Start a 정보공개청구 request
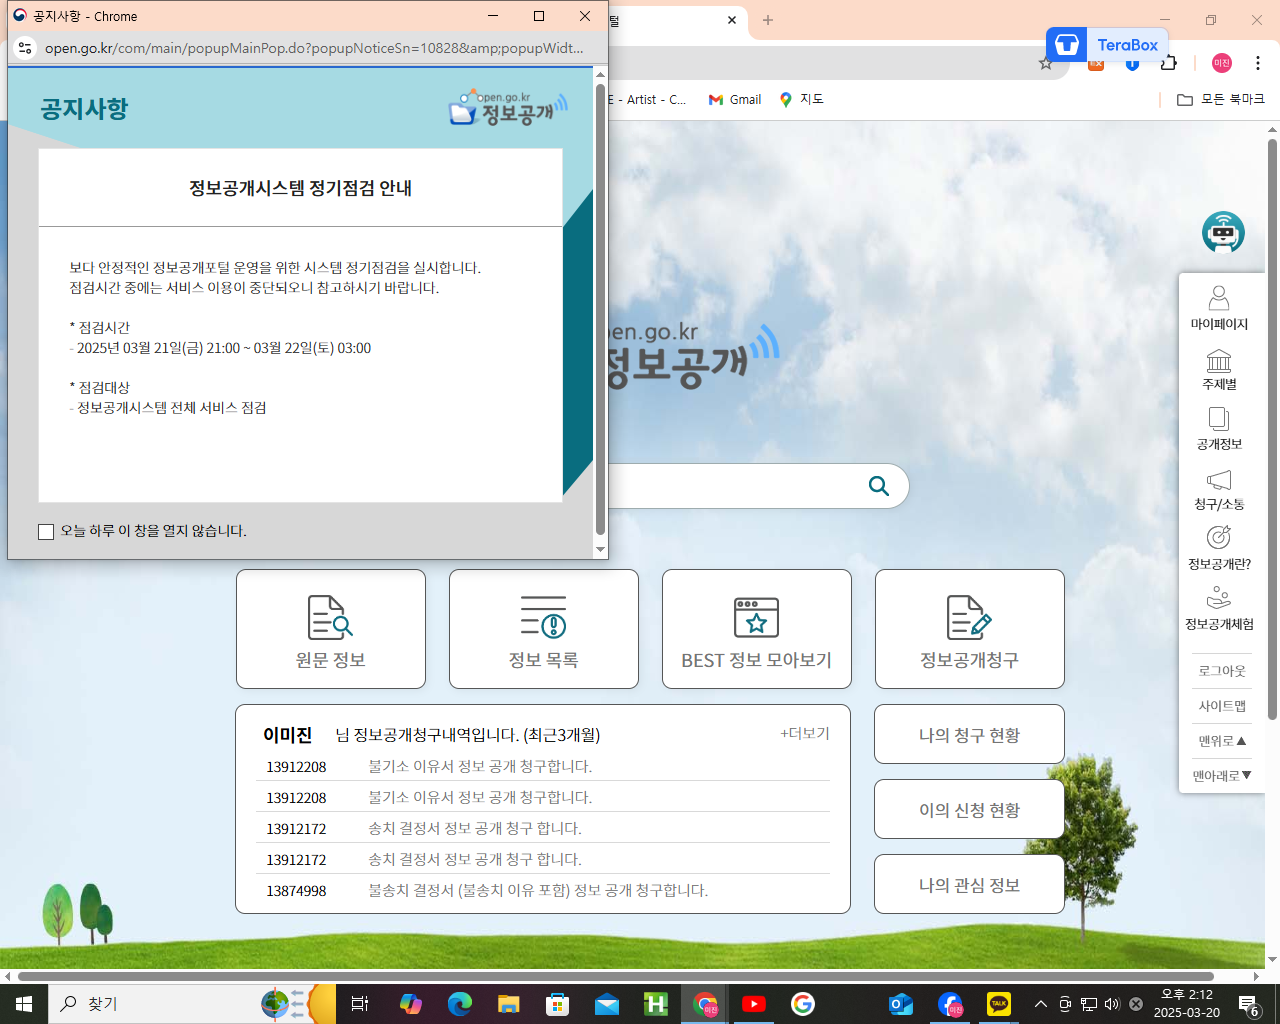Viewport: 1280px width, 1024px height. click(969, 629)
